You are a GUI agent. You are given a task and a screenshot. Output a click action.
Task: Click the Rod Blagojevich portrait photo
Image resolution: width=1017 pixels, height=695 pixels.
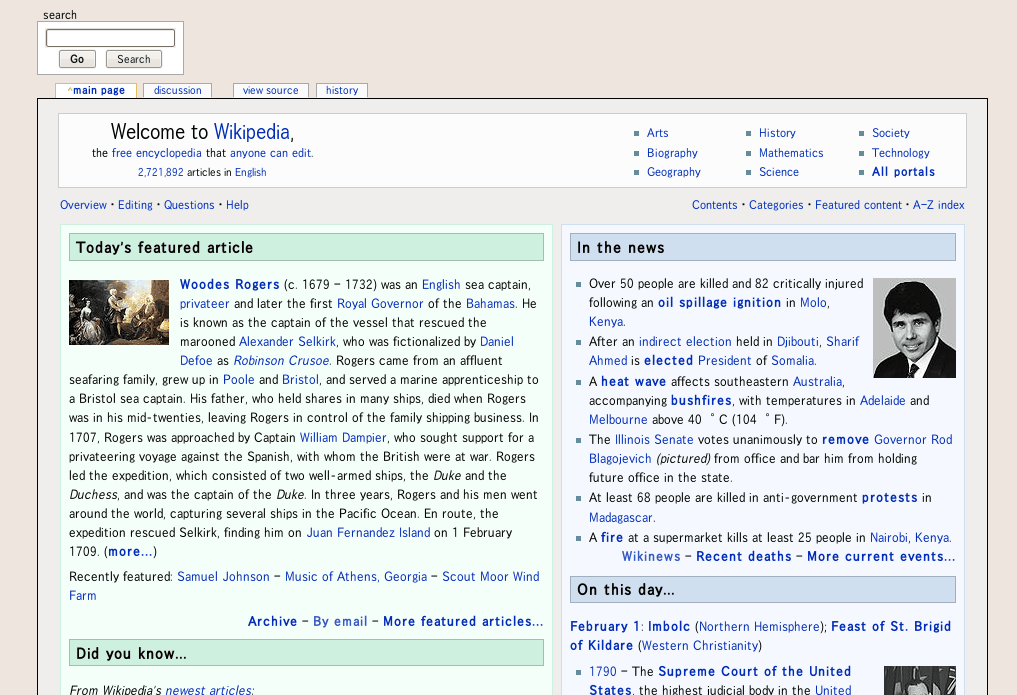[913, 327]
